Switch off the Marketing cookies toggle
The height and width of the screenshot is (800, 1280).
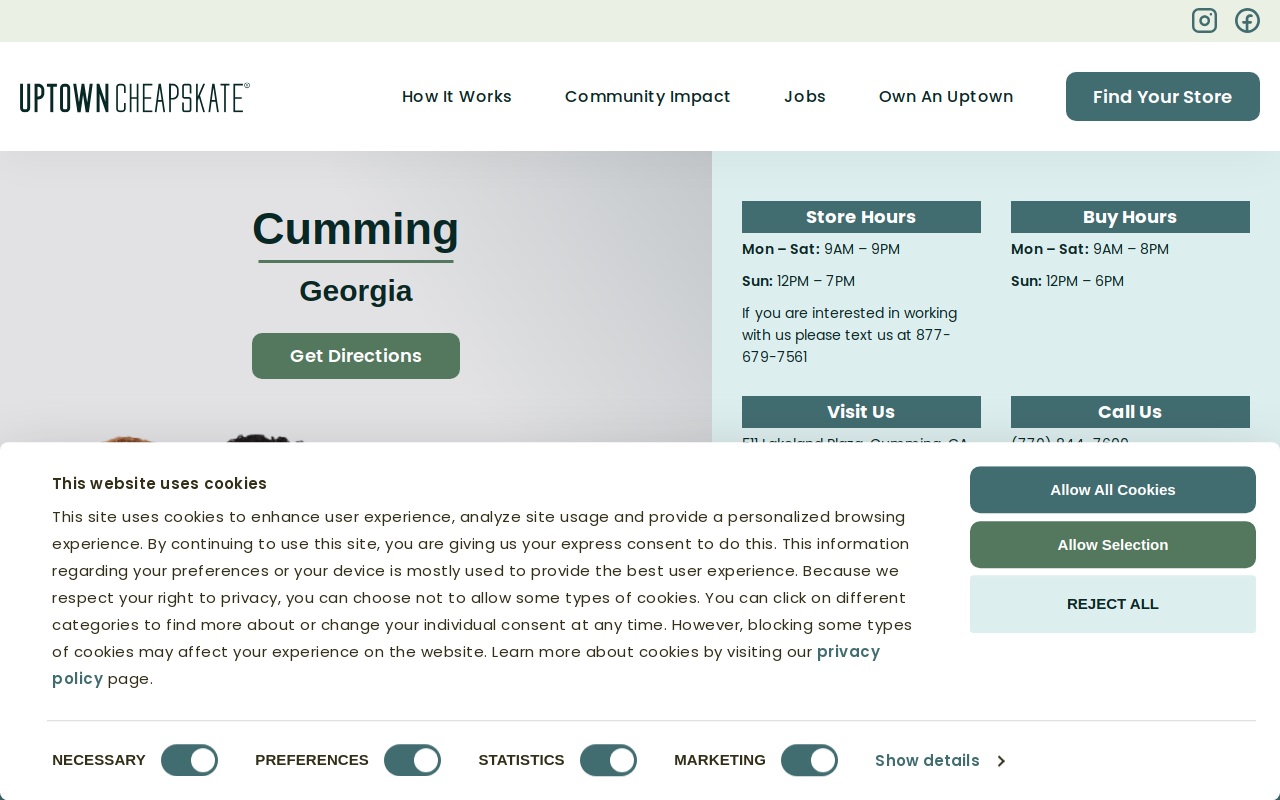tap(809, 760)
